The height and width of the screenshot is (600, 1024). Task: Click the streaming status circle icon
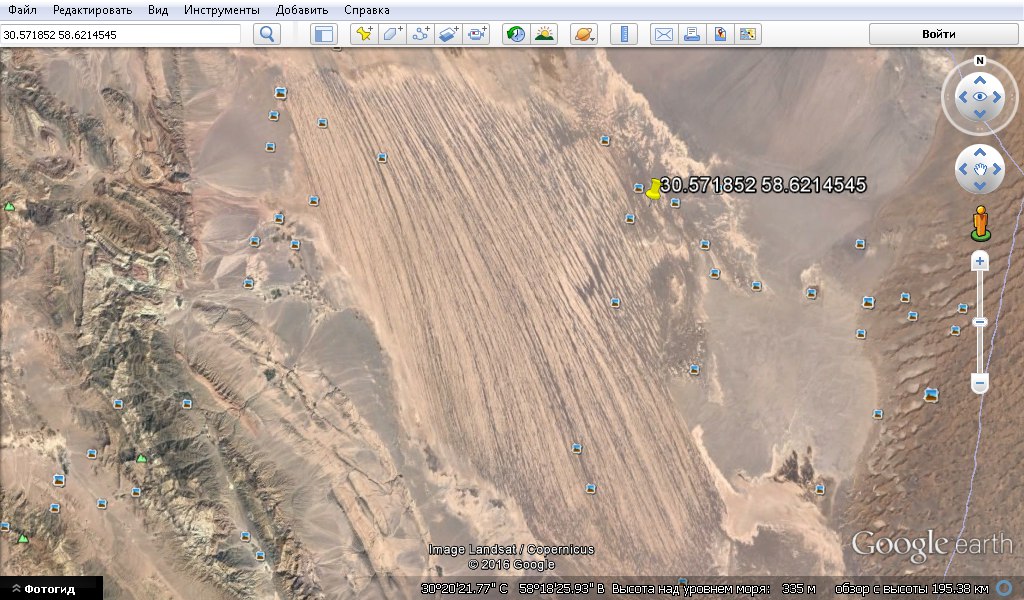coord(1004,588)
